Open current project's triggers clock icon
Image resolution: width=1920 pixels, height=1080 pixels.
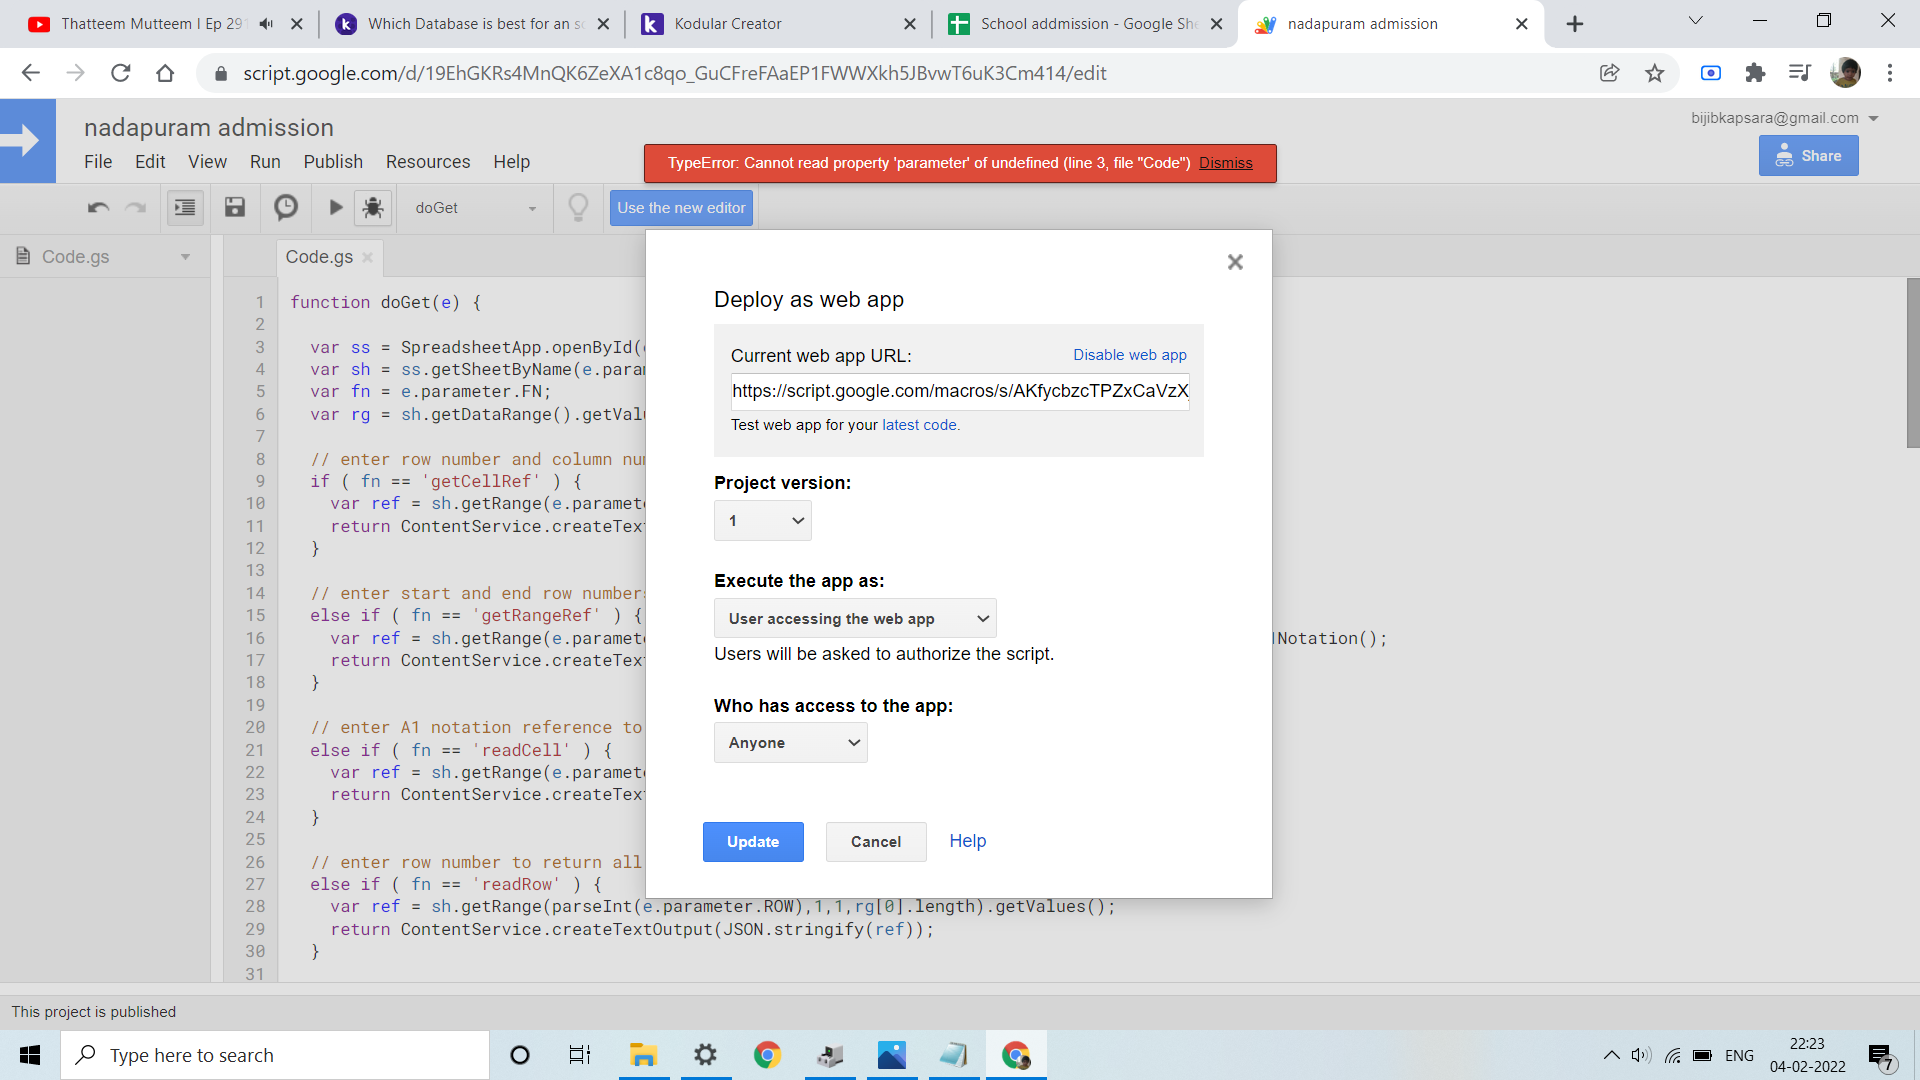[x=286, y=207]
